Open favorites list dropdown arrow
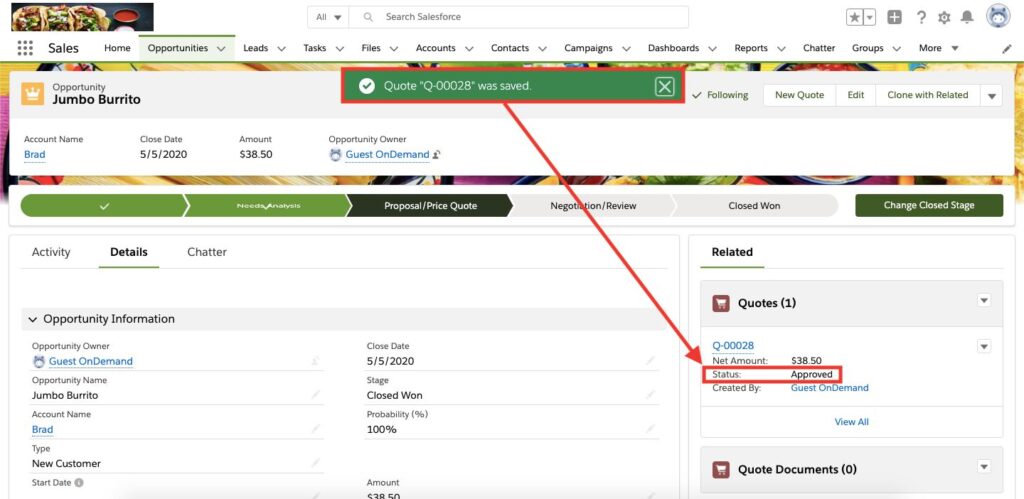The image size is (1024, 499). [x=869, y=18]
